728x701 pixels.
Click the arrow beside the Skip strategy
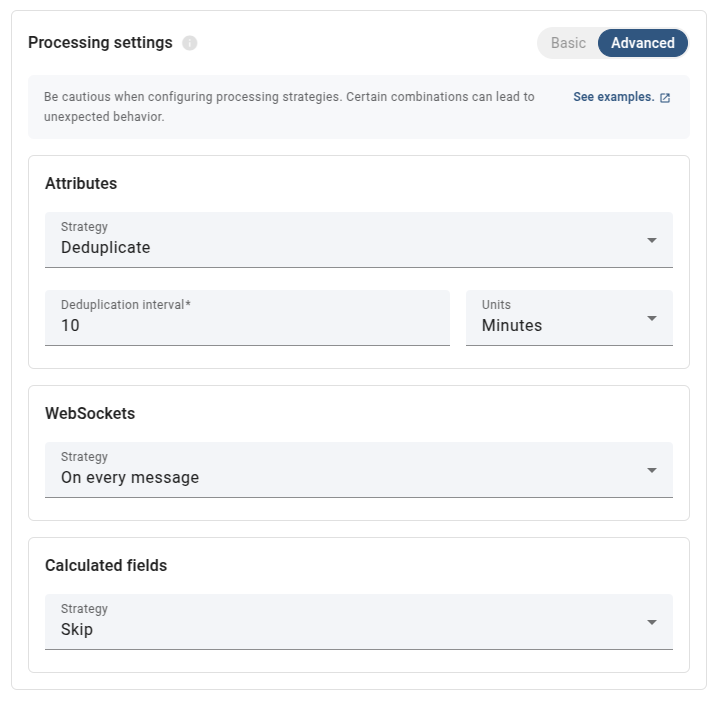pyautogui.click(x=652, y=622)
